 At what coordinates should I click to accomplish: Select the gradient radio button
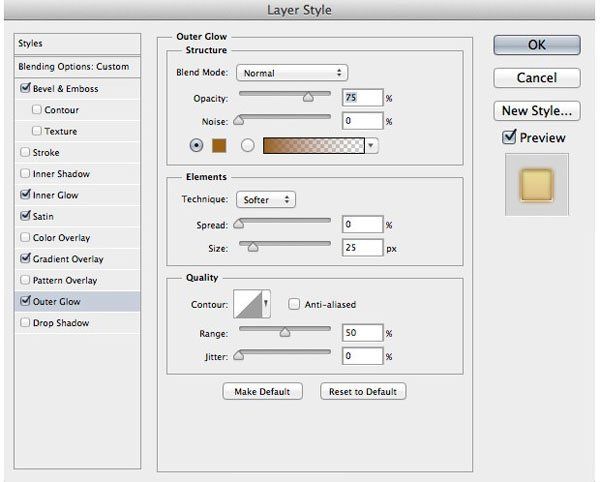click(x=248, y=145)
